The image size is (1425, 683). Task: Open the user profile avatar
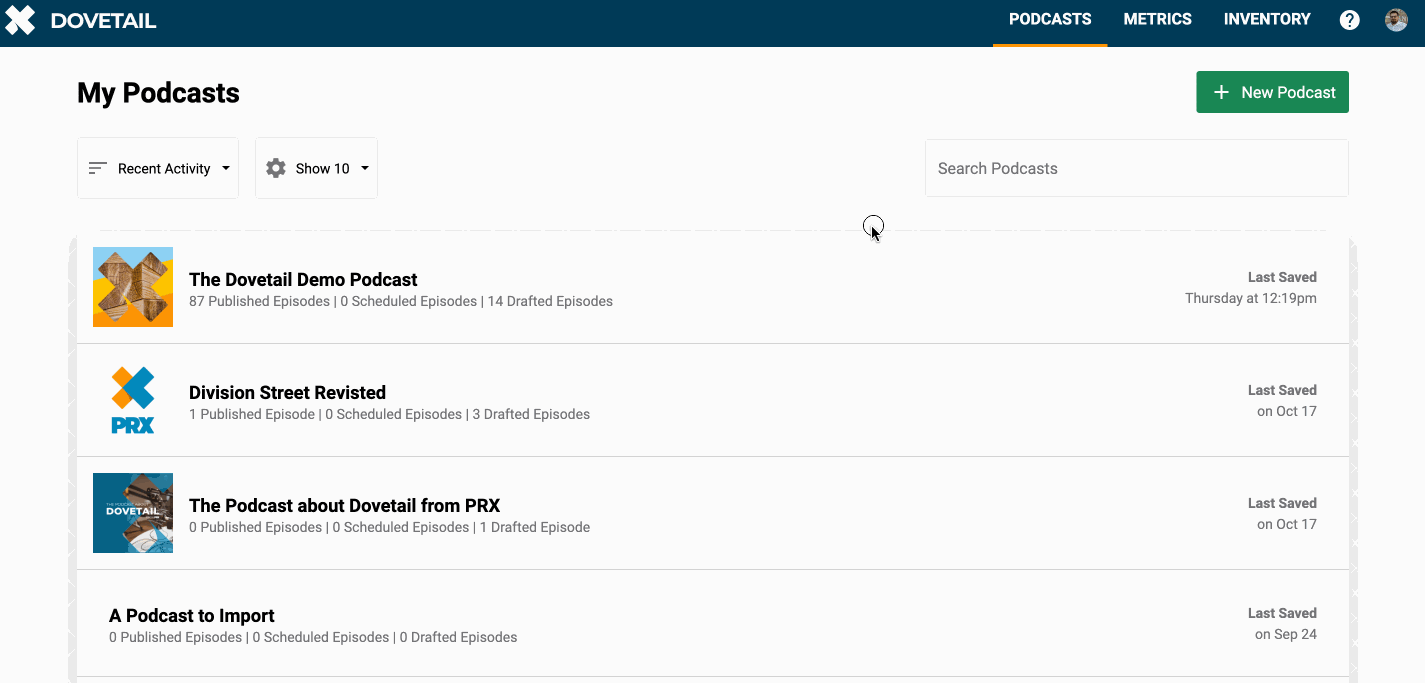pyautogui.click(x=1396, y=20)
